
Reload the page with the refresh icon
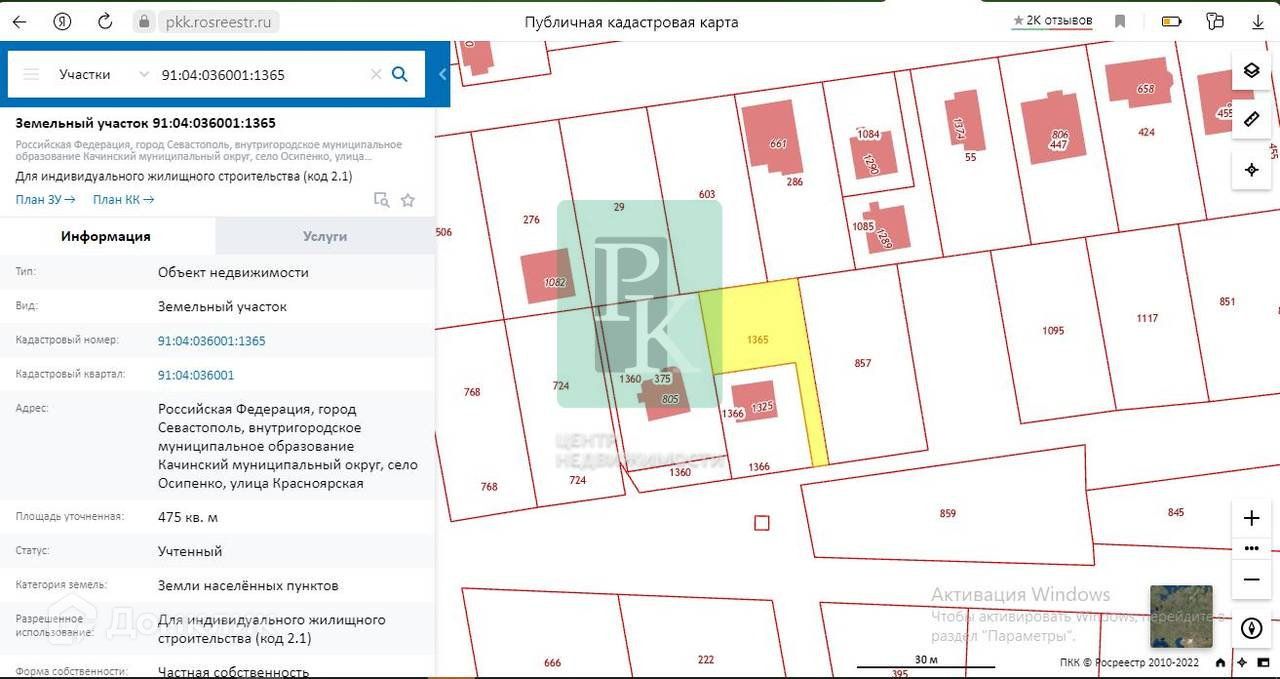click(x=105, y=21)
